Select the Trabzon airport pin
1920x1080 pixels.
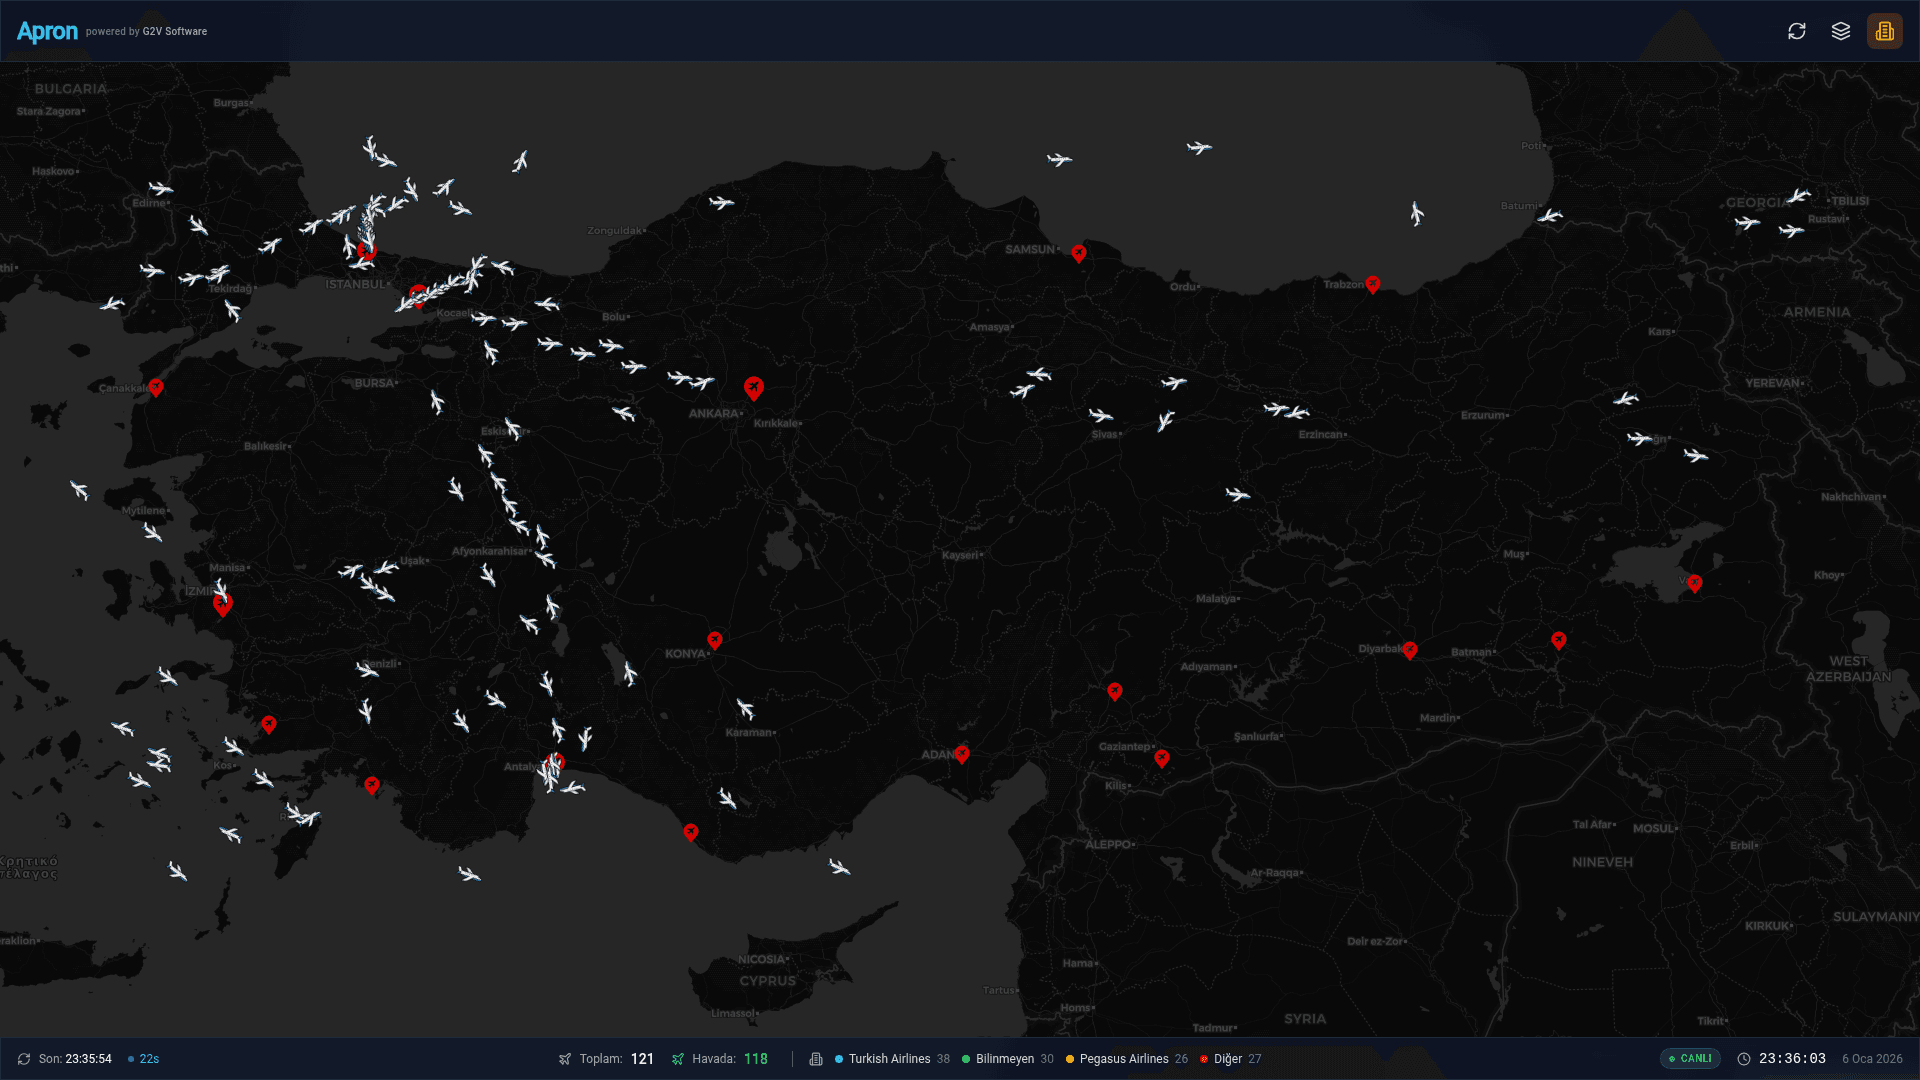pos(1373,284)
